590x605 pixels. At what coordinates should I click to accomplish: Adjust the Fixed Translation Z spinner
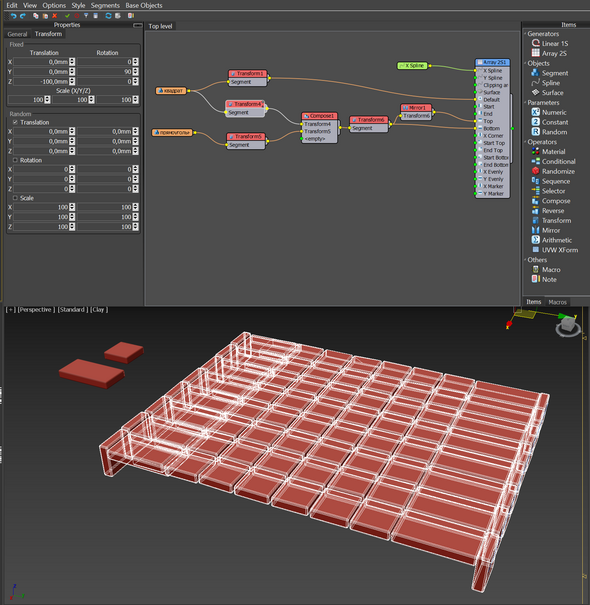(x=72, y=81)
